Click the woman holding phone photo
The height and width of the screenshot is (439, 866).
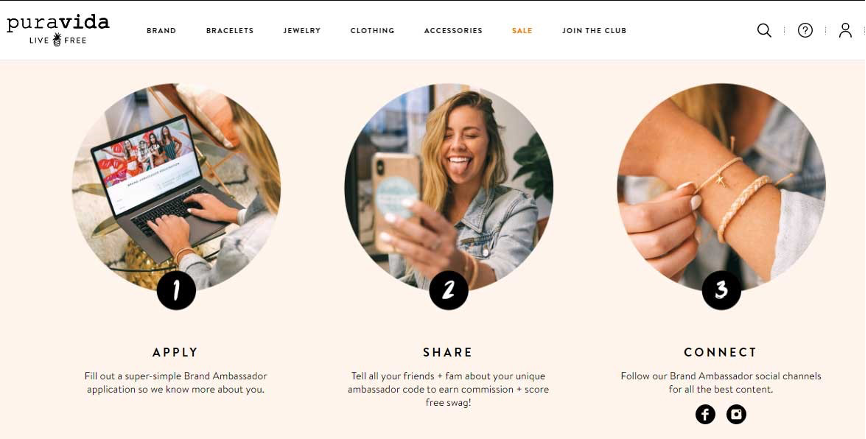(448, 187)
